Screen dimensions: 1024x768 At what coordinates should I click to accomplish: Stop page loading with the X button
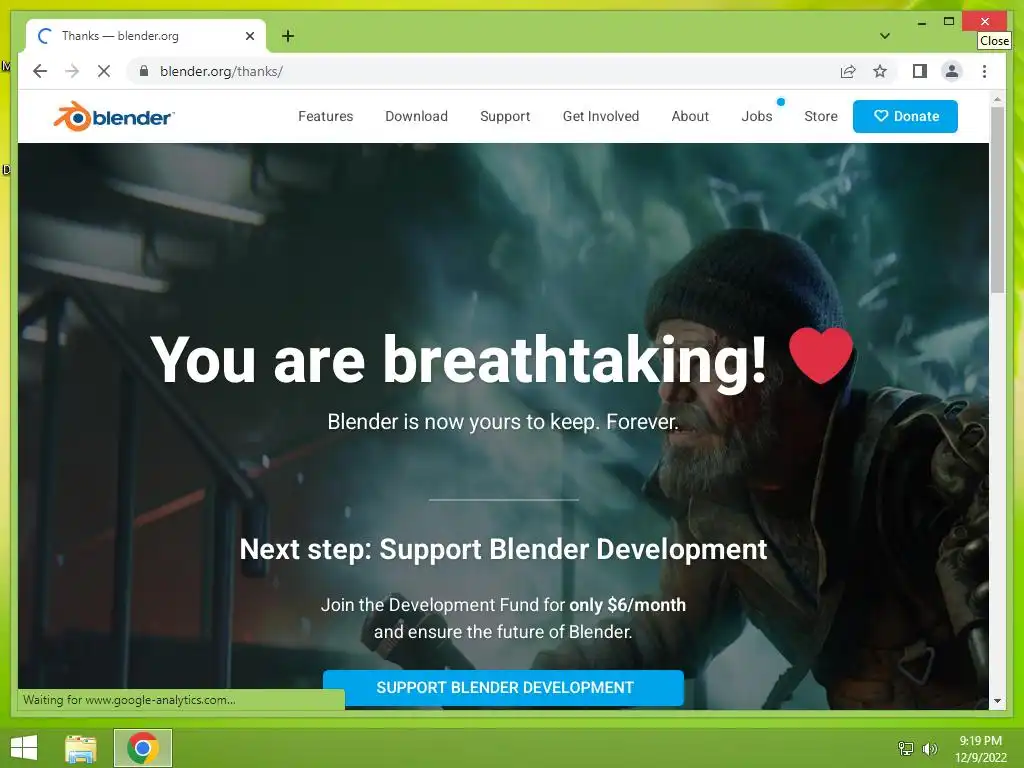[x=104, y=71]
